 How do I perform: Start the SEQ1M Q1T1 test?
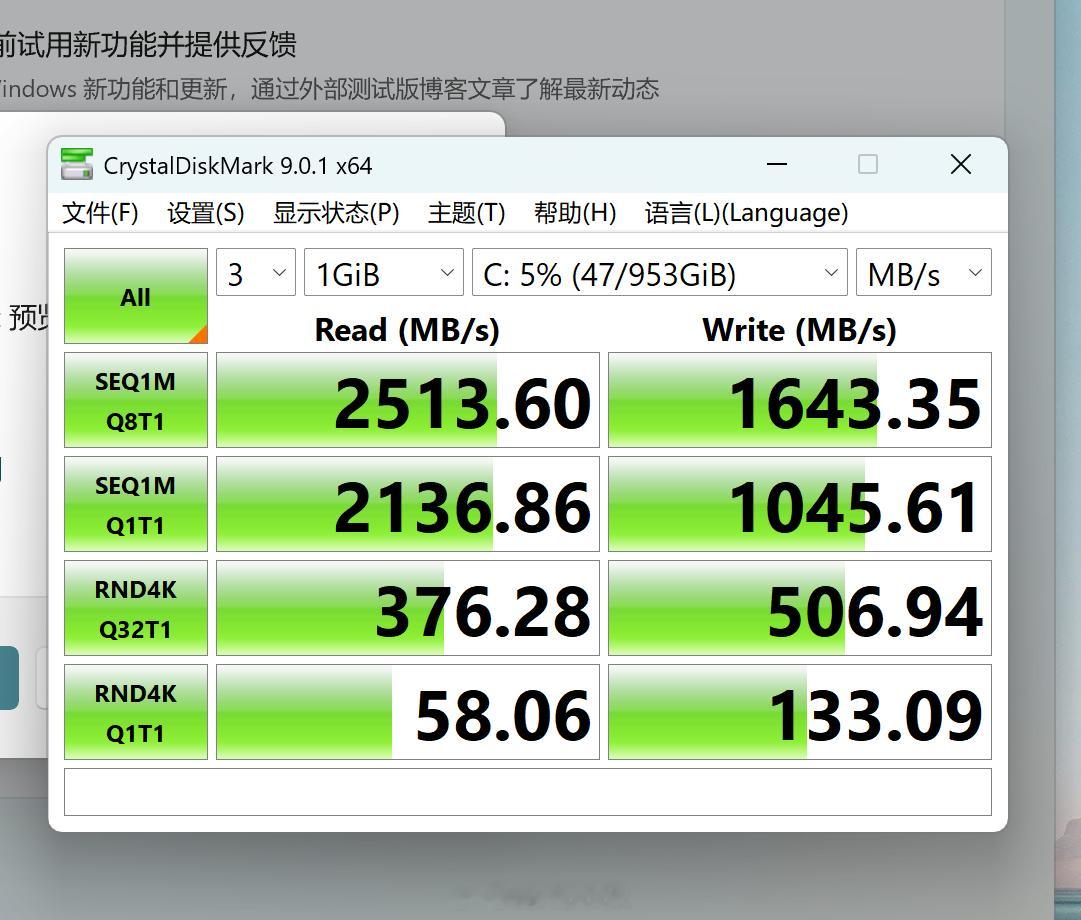[135, 504]
